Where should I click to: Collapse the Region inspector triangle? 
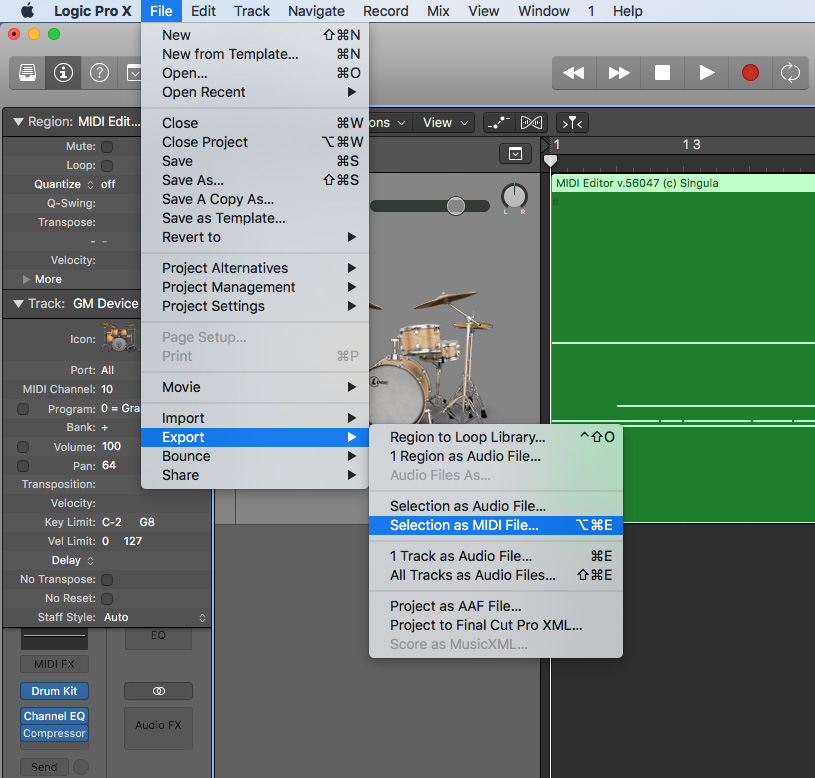click(18, 122)
